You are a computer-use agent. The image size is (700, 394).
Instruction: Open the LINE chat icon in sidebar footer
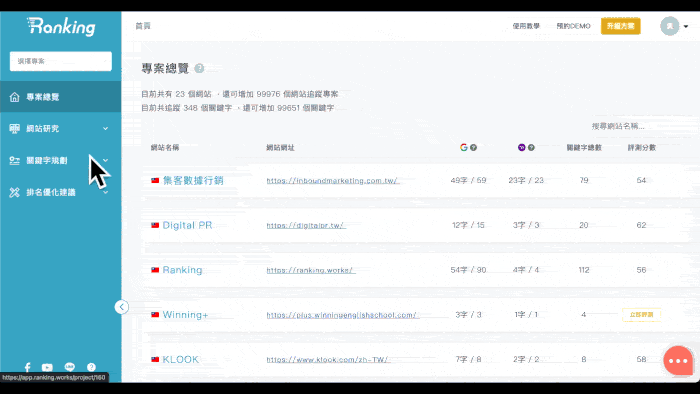tap(70, 367)
